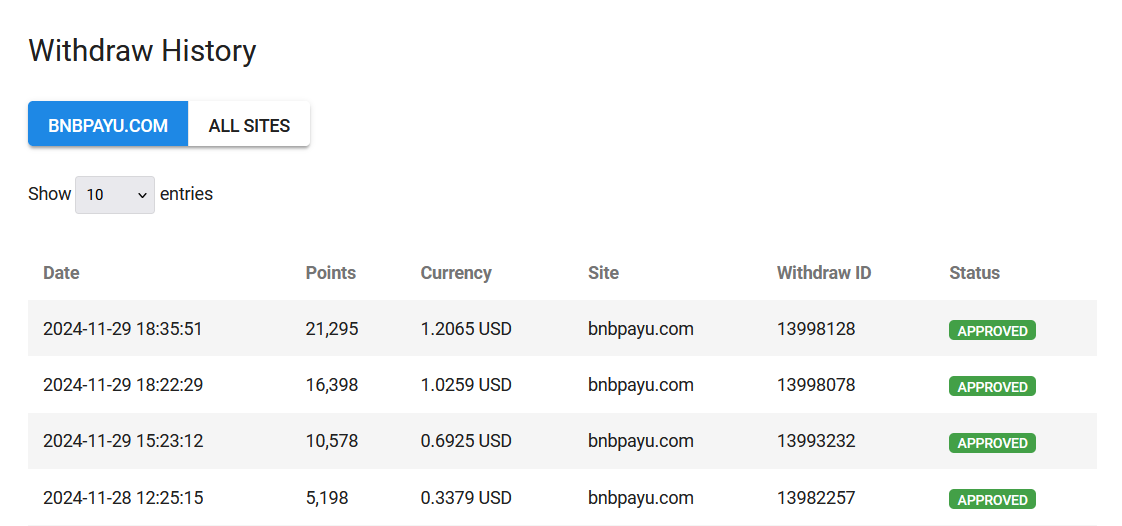Click bnbpayu.com site in 5,198 points row
The height and width of the screenshot is (526, 1122).
point(641,498)
